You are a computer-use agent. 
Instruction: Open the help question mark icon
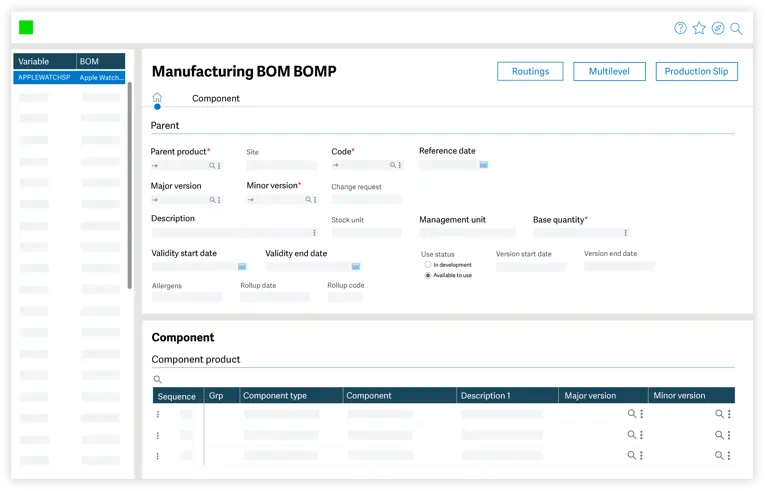(680, 28)
